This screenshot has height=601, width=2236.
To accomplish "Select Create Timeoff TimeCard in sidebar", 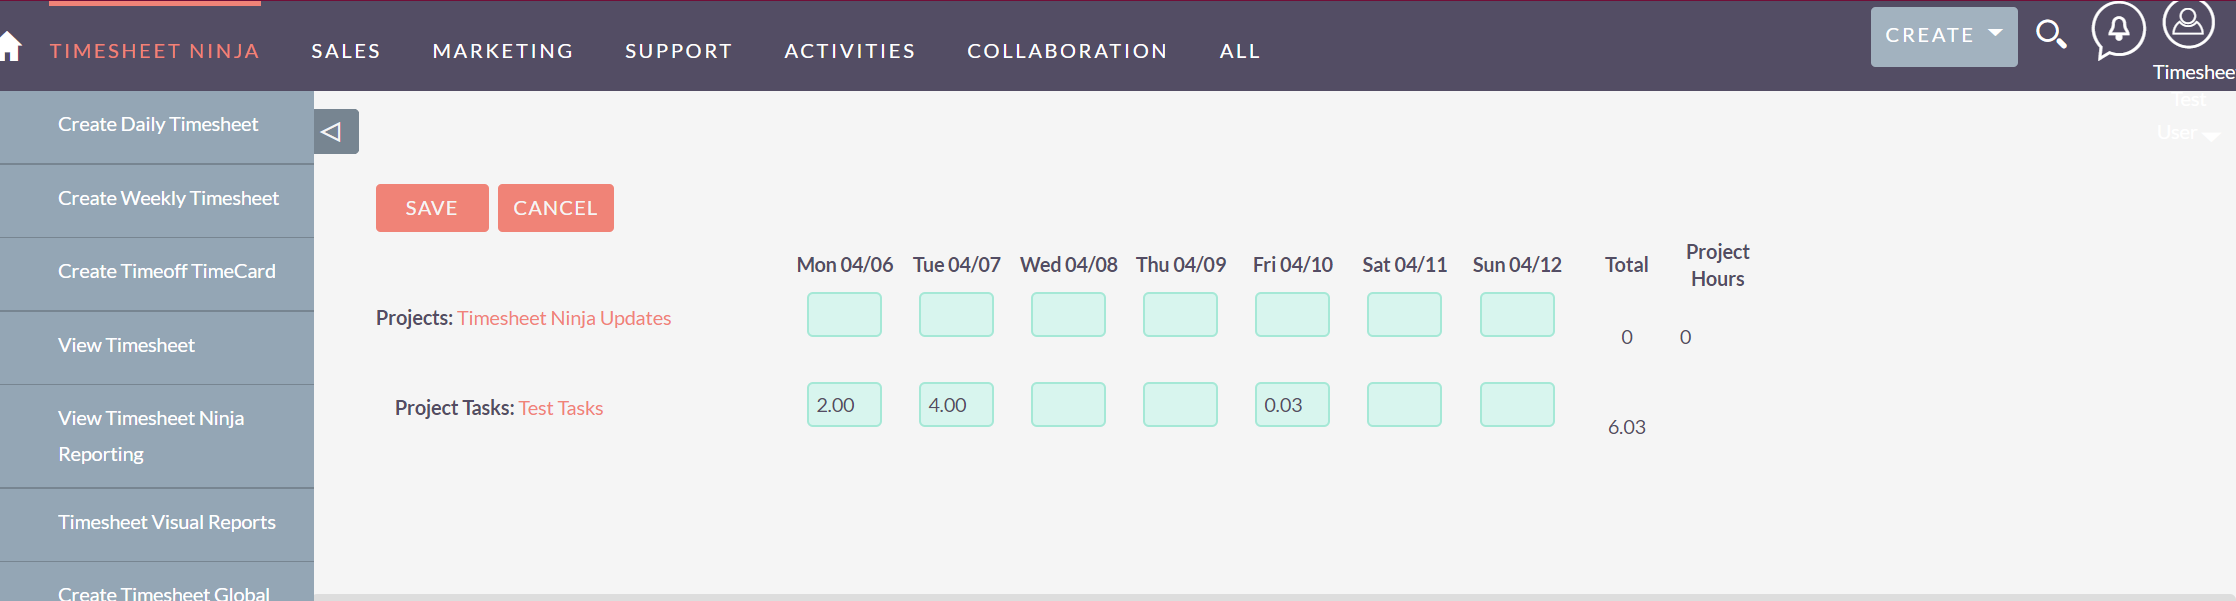I will (166, 271).
